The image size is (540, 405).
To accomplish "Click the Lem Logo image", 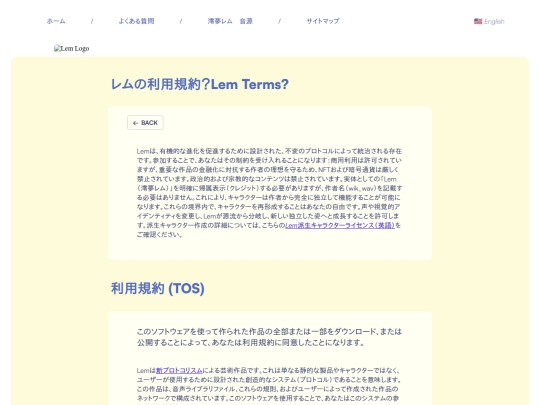I will pyautogui.click(x=72, y=49).
